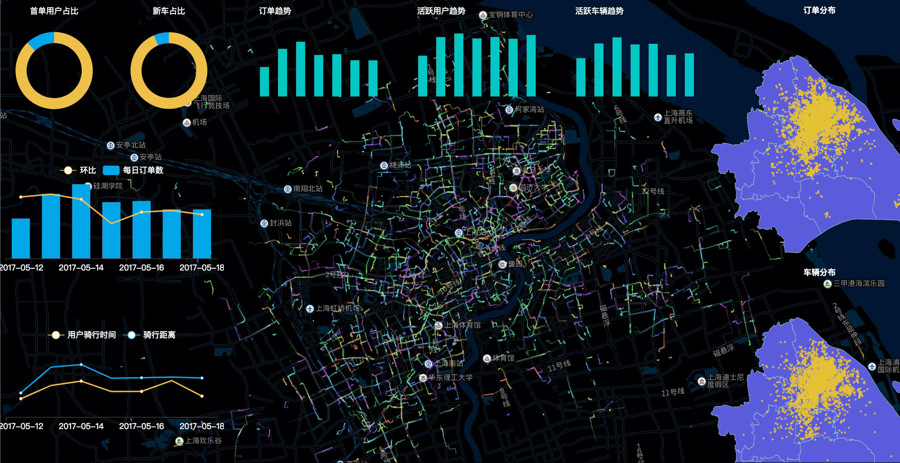Click 2017-05-16 label under riding time chart

point(141,426)
